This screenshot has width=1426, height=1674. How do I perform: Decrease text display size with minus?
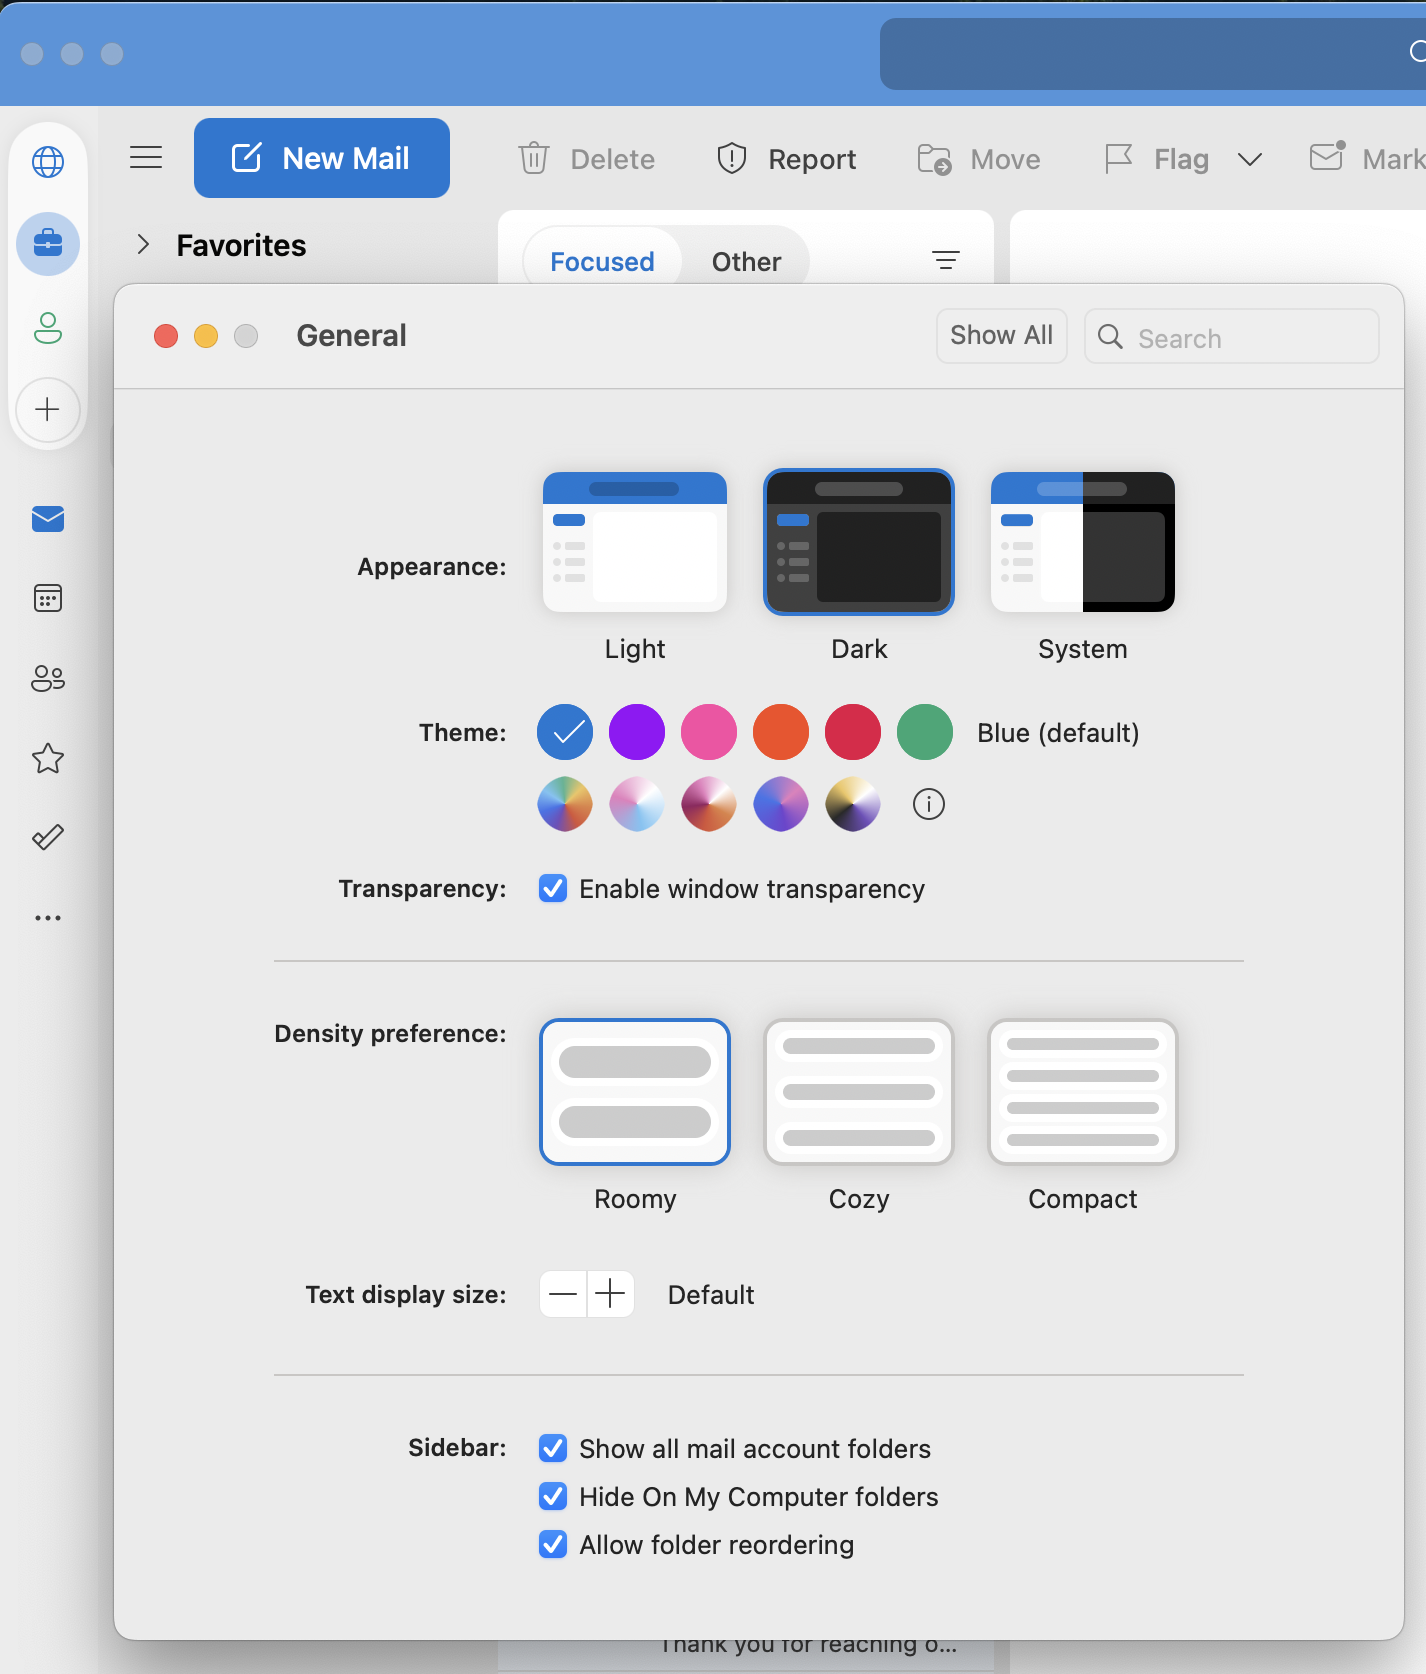click(563, 1294)
